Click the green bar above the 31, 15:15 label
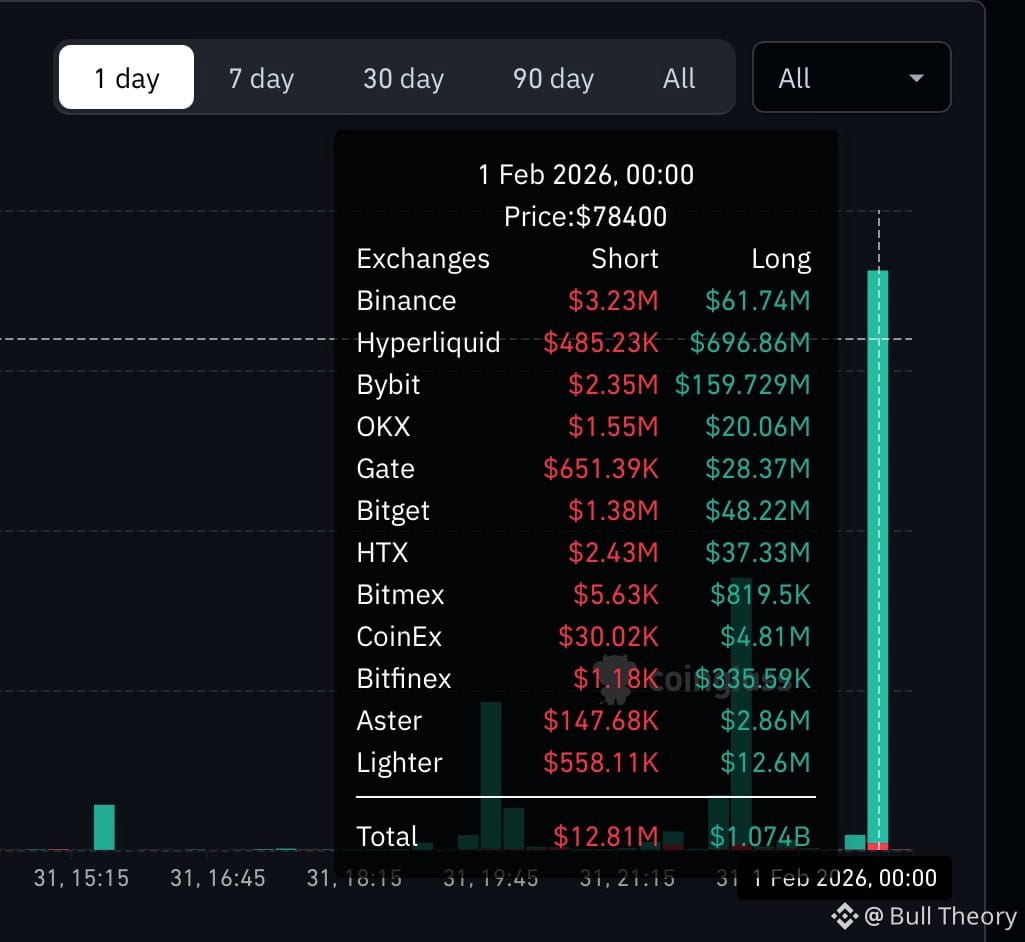Screen dimensions: 1025x942 coord(104,827)
